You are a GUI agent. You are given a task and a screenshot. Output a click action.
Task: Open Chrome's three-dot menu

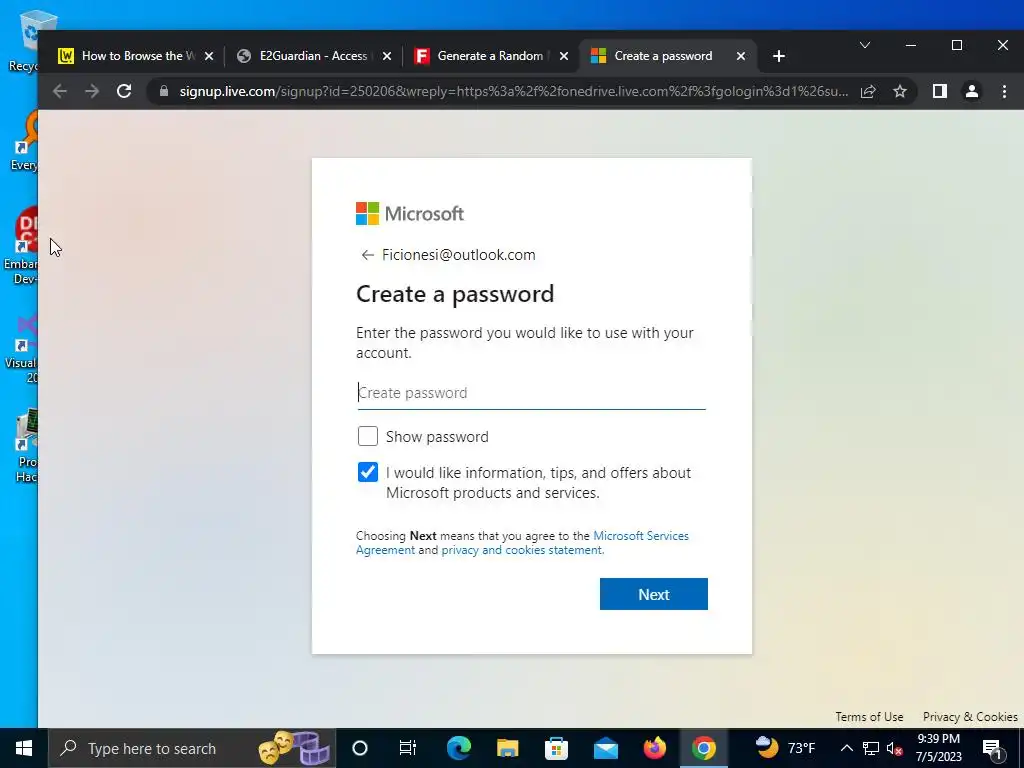coord(1004,91)
